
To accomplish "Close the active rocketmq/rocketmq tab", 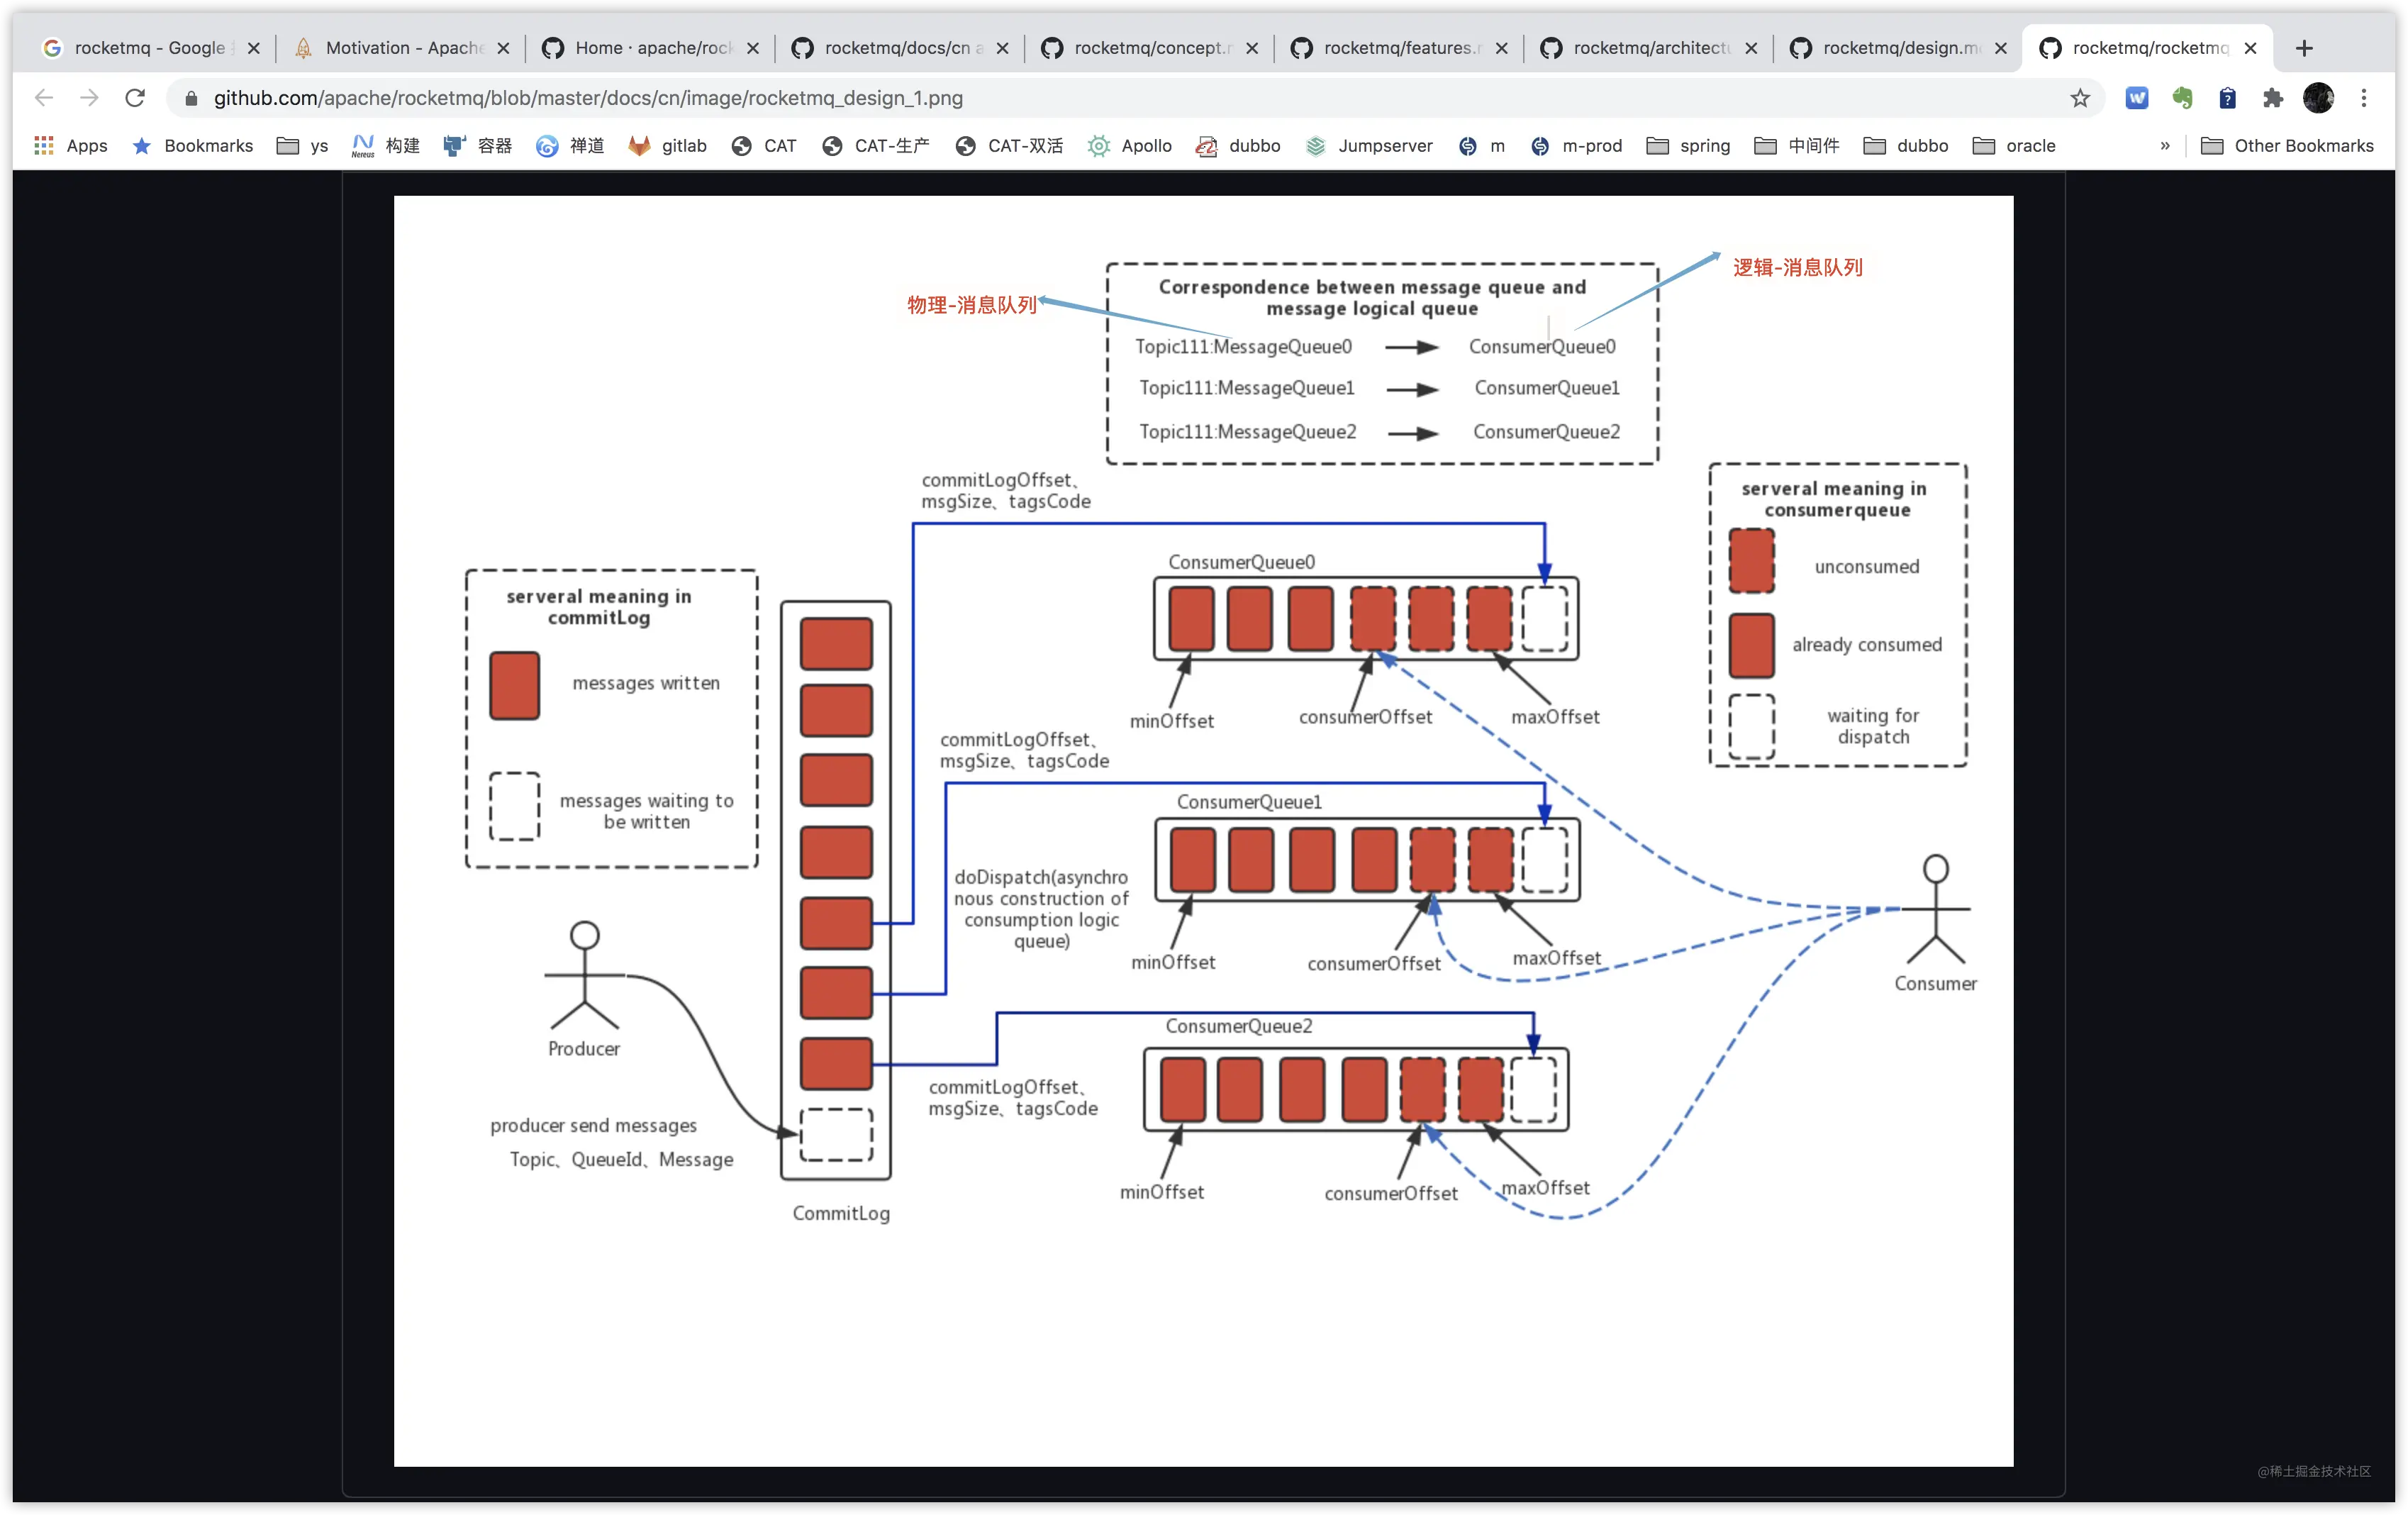I will point(2250,48).
